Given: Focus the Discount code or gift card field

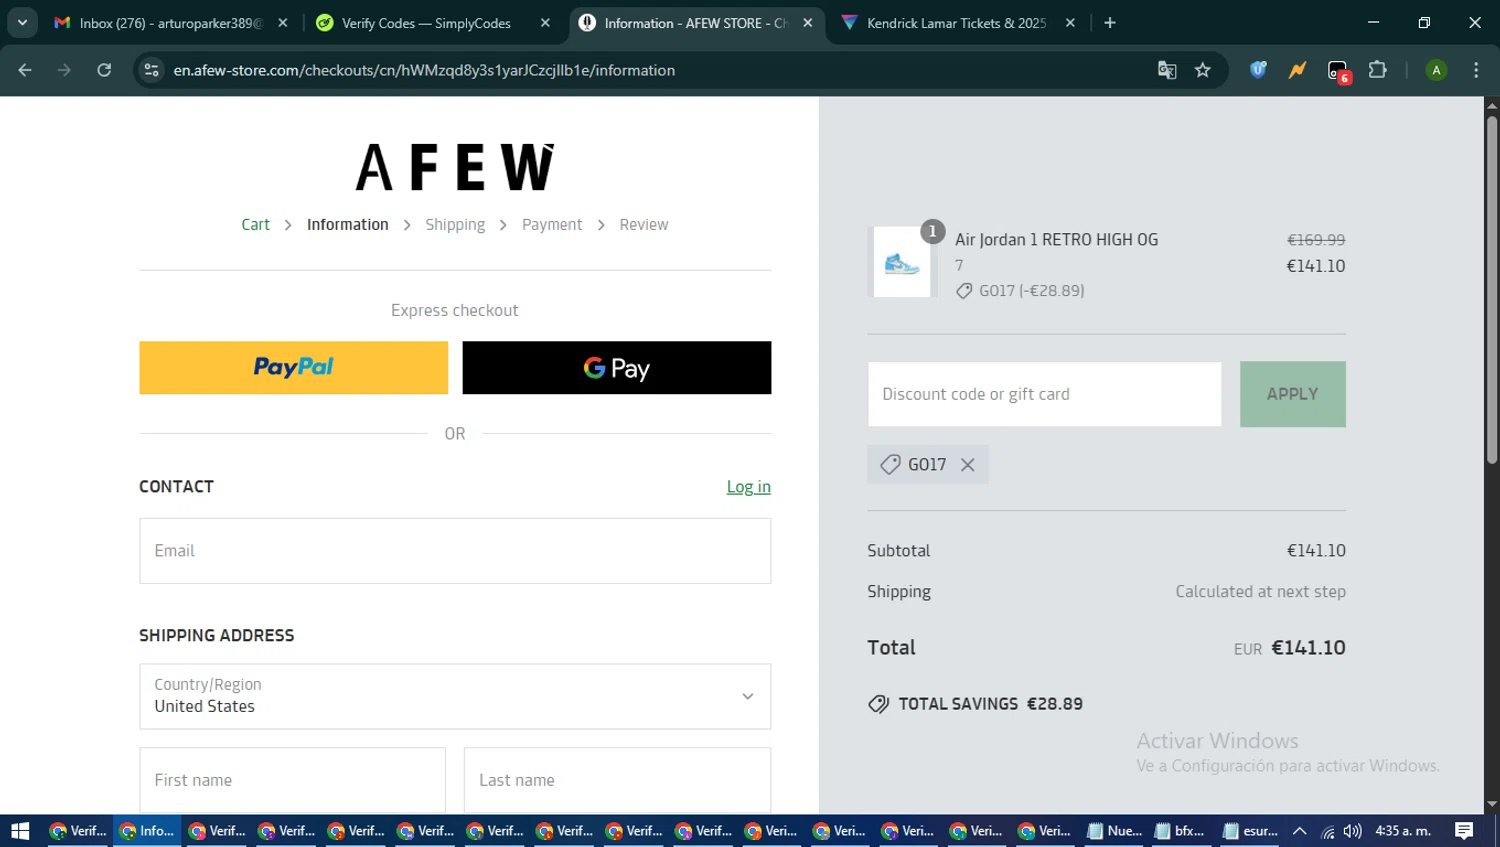Looking at the screenshot, I should click(1044, 394).
